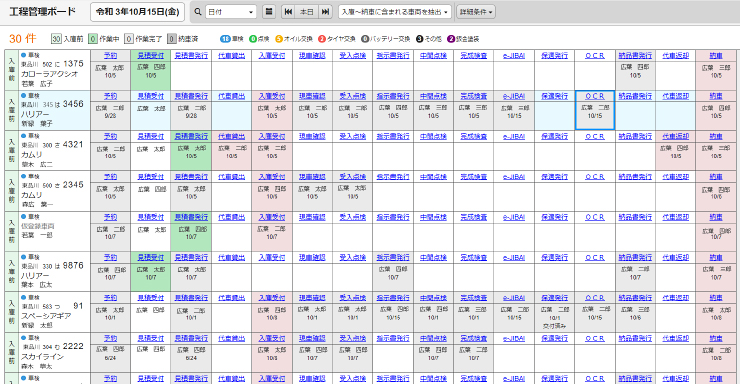
Task: Open 納車 link for vehicle 1375
Action: [716, 55]
